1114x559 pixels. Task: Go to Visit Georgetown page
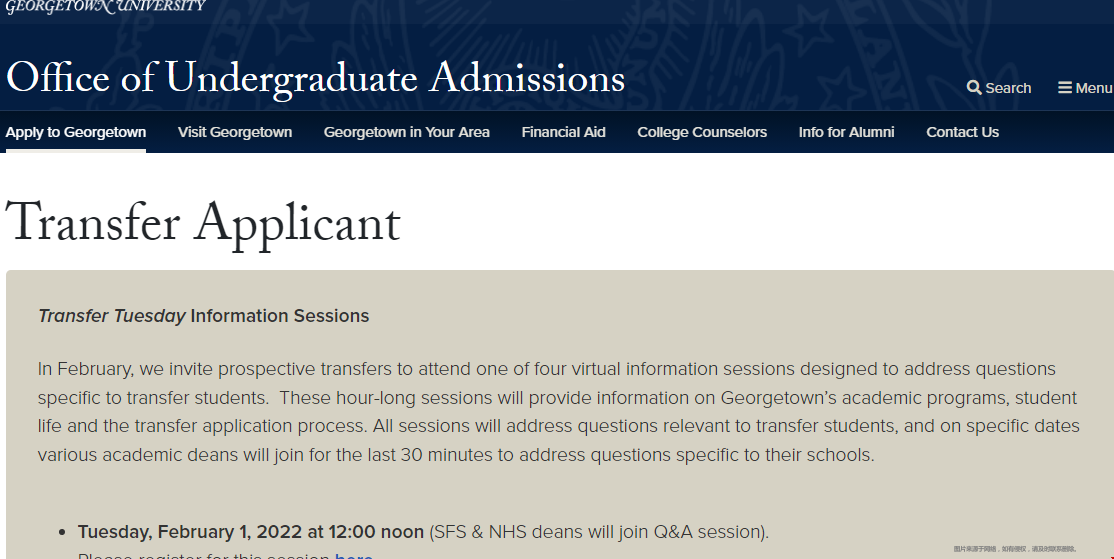point(235,132)
